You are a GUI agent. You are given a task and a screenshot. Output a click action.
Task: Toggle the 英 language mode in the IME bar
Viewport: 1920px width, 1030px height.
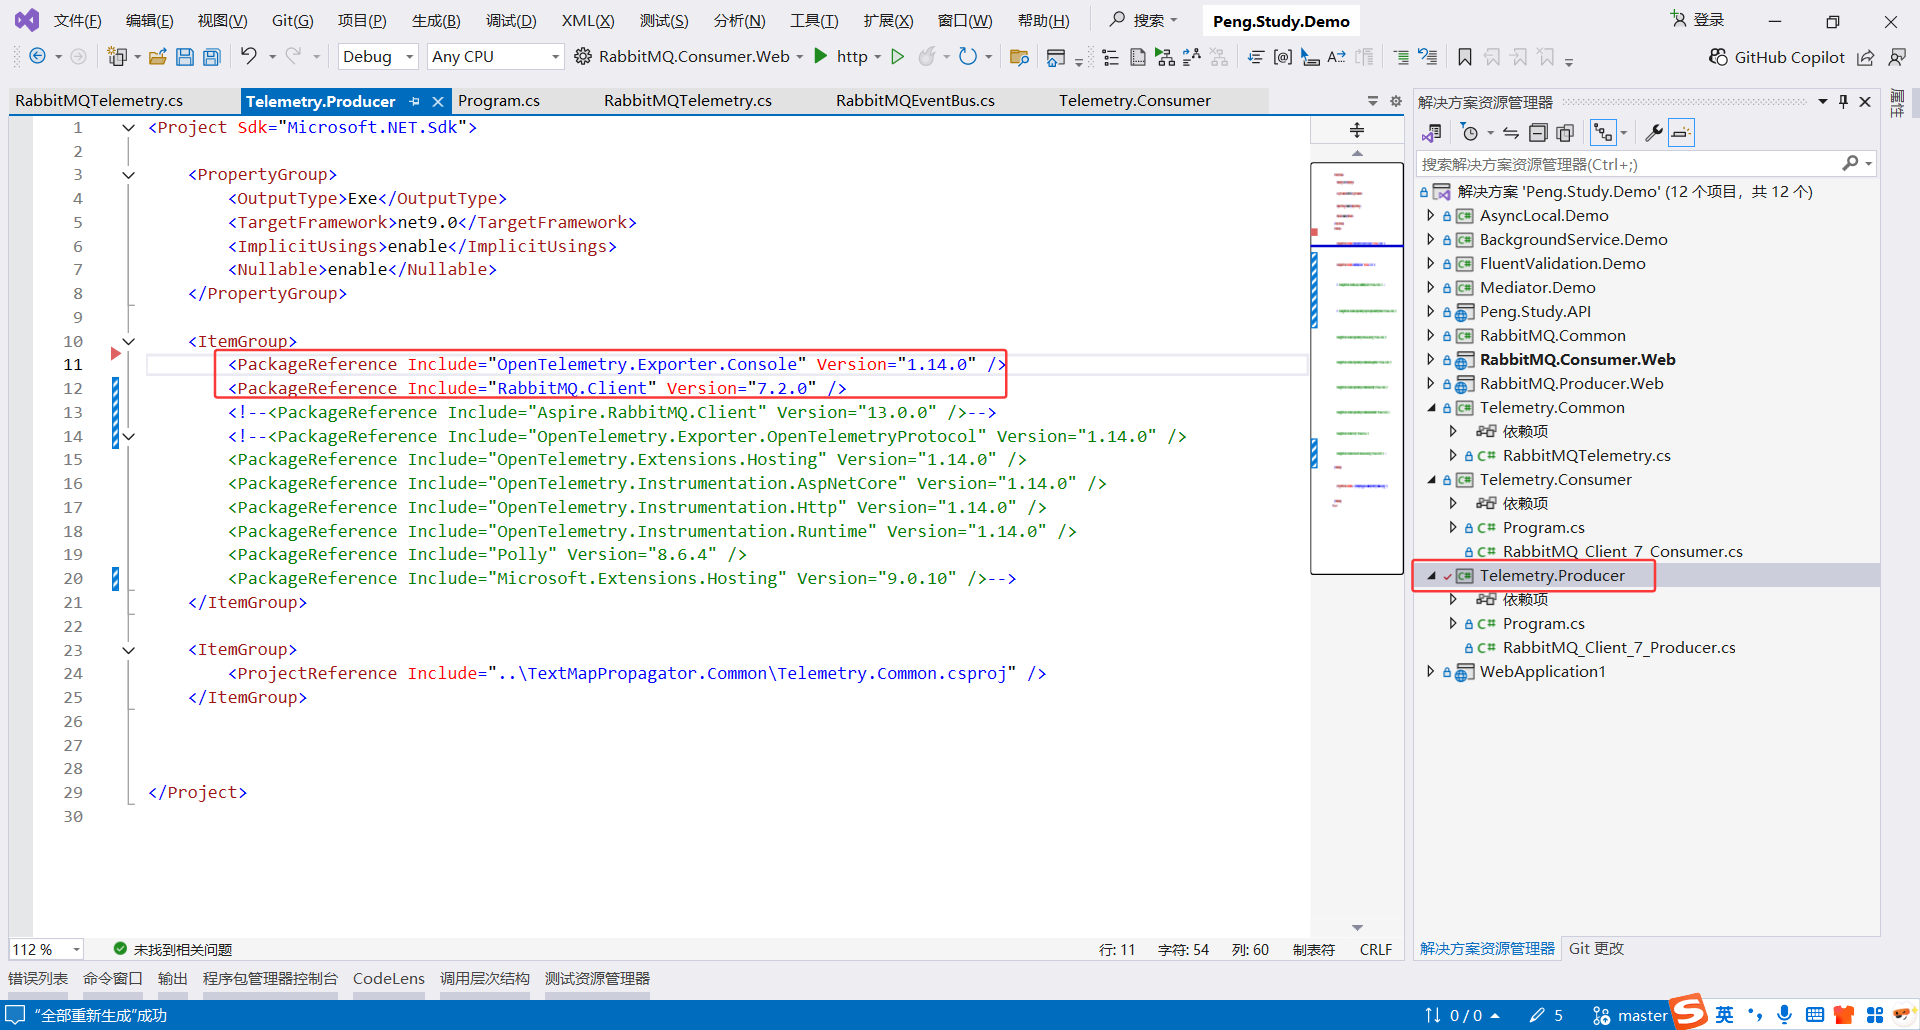click(x=1725, y=1015)
